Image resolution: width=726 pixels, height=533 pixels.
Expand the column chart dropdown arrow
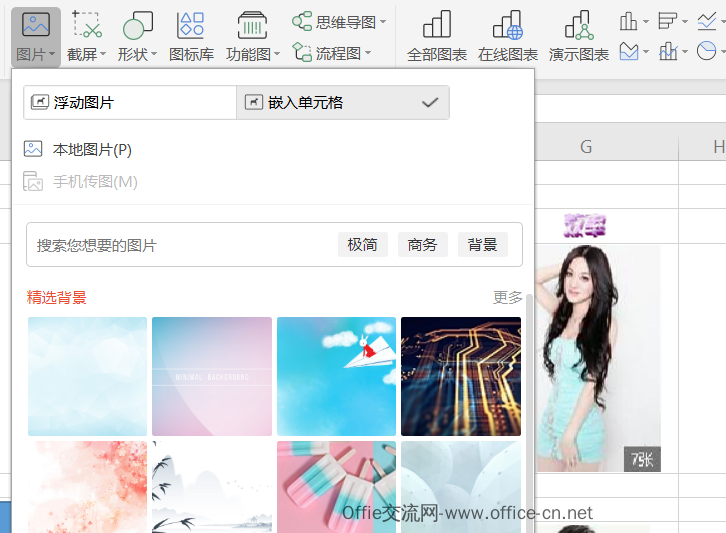(x=645, y=22)
